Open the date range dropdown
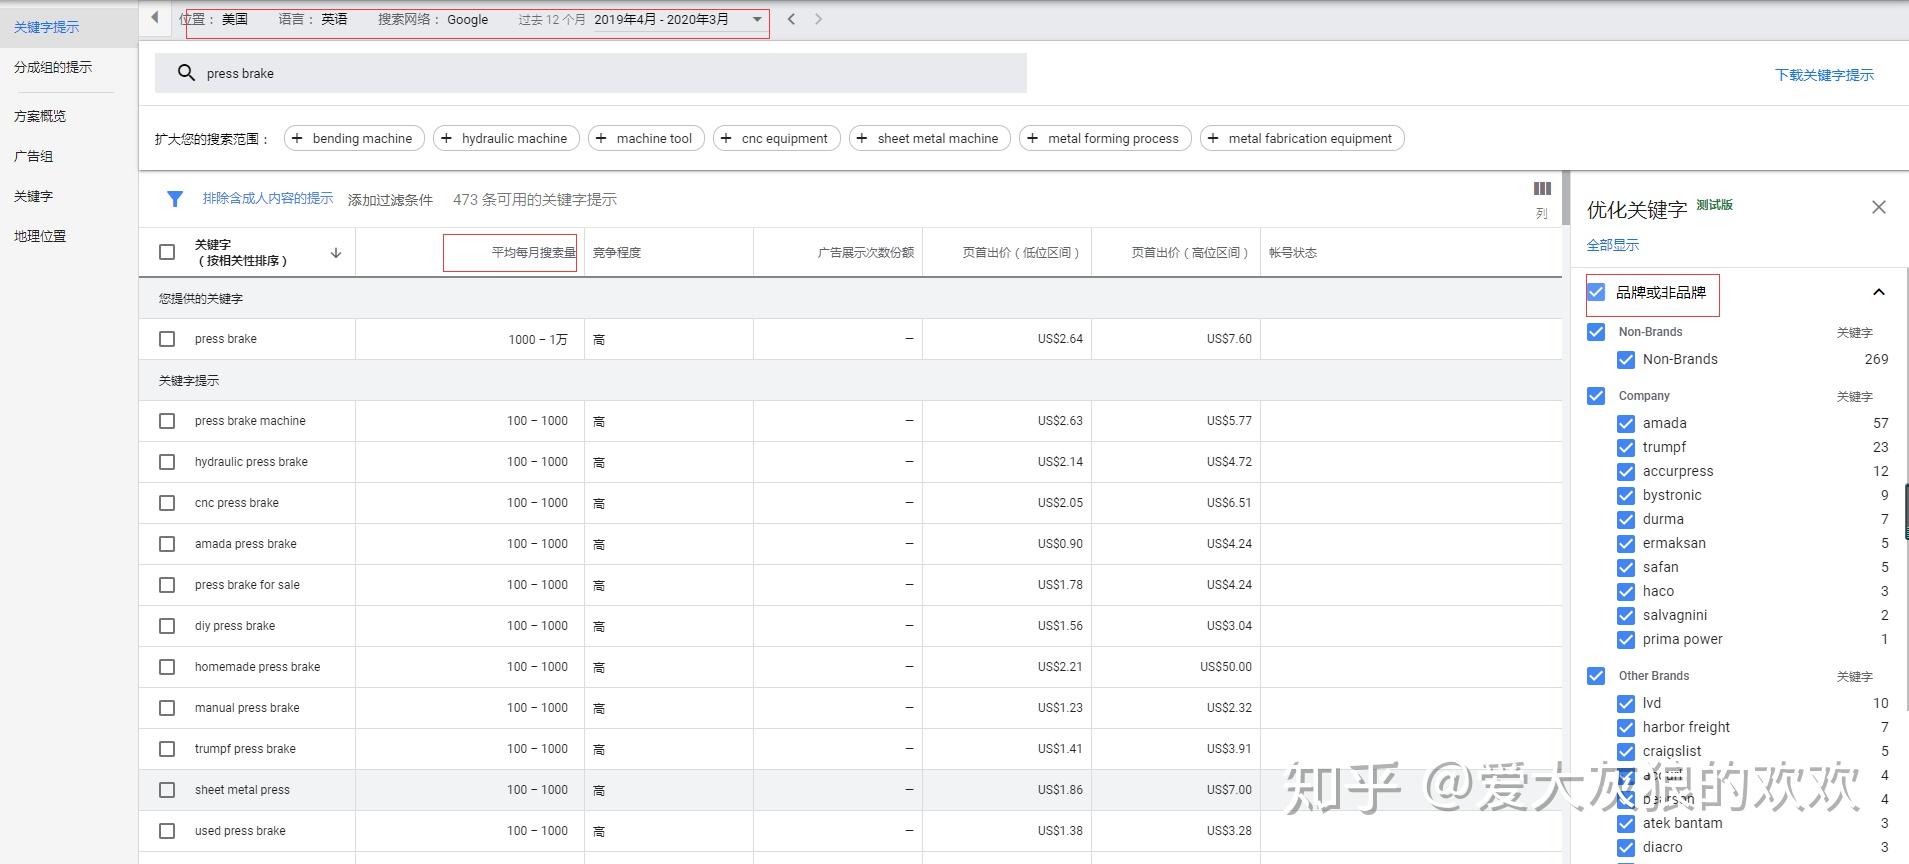Viewport: 1909px width, 864px height. tap(757, 19)
